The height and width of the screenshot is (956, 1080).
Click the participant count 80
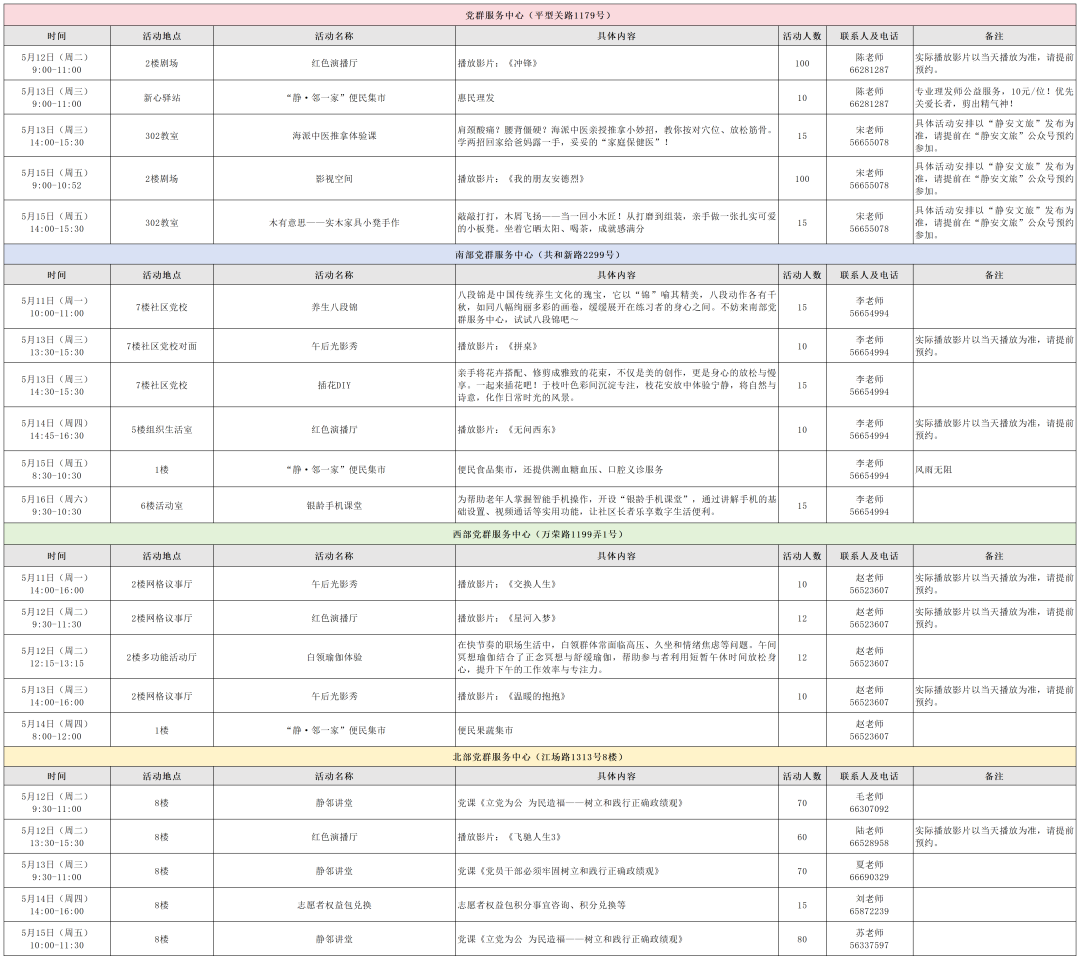point(802,939)
